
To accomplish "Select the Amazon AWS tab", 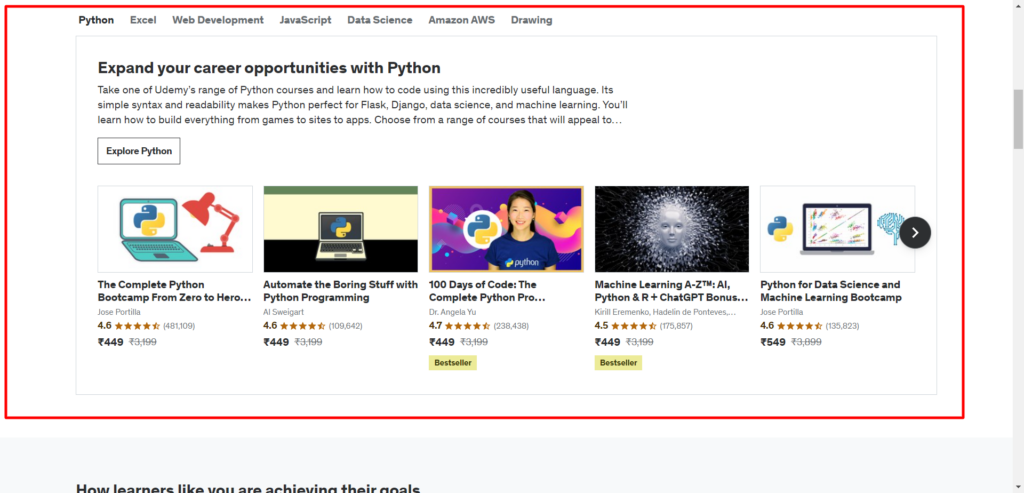I will tap(462, 20).
